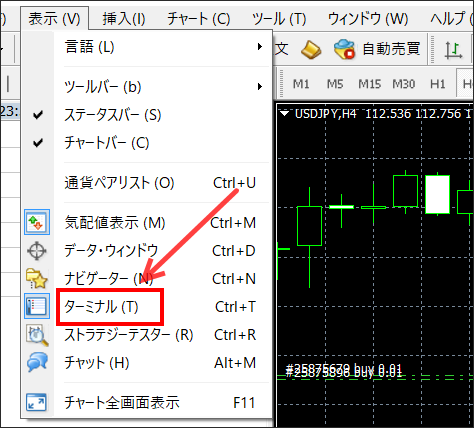Click the yellow book icon in toolbar
The image size is (474, 428).
pyautogui.click(x=311, y=50)
